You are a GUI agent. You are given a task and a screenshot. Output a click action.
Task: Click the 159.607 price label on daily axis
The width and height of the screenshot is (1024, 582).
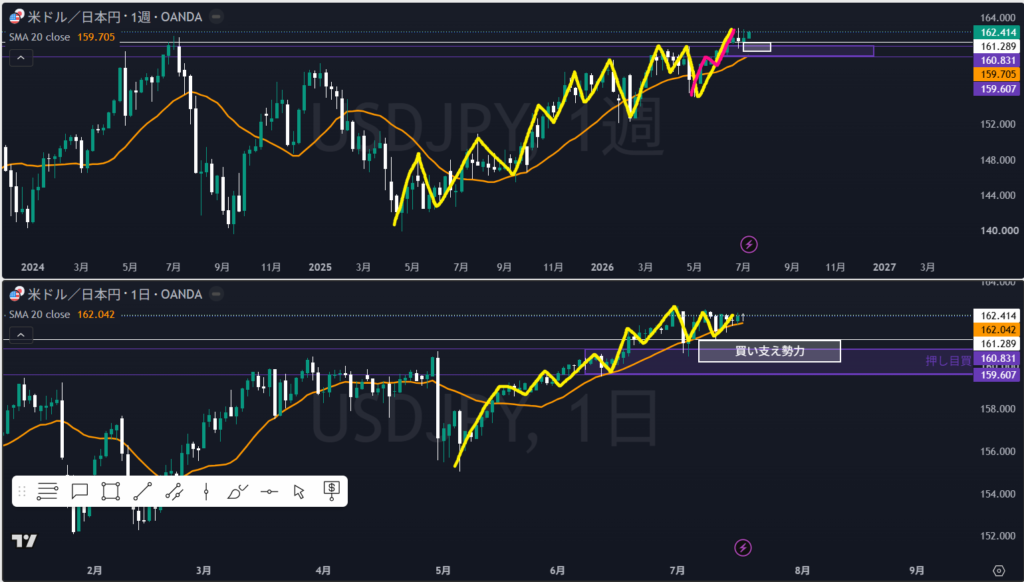pyautogui.click(x=997, y=374)
